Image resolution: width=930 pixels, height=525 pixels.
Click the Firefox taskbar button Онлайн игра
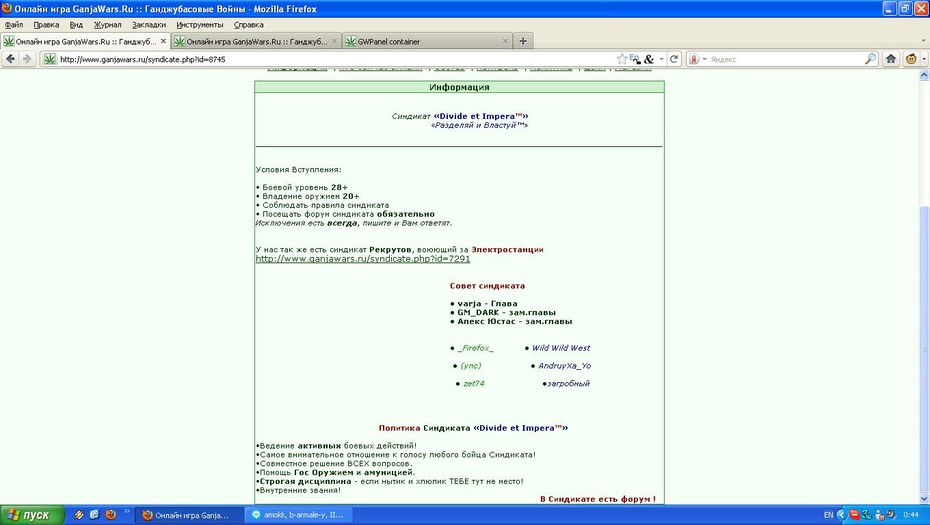coord(189,515)
